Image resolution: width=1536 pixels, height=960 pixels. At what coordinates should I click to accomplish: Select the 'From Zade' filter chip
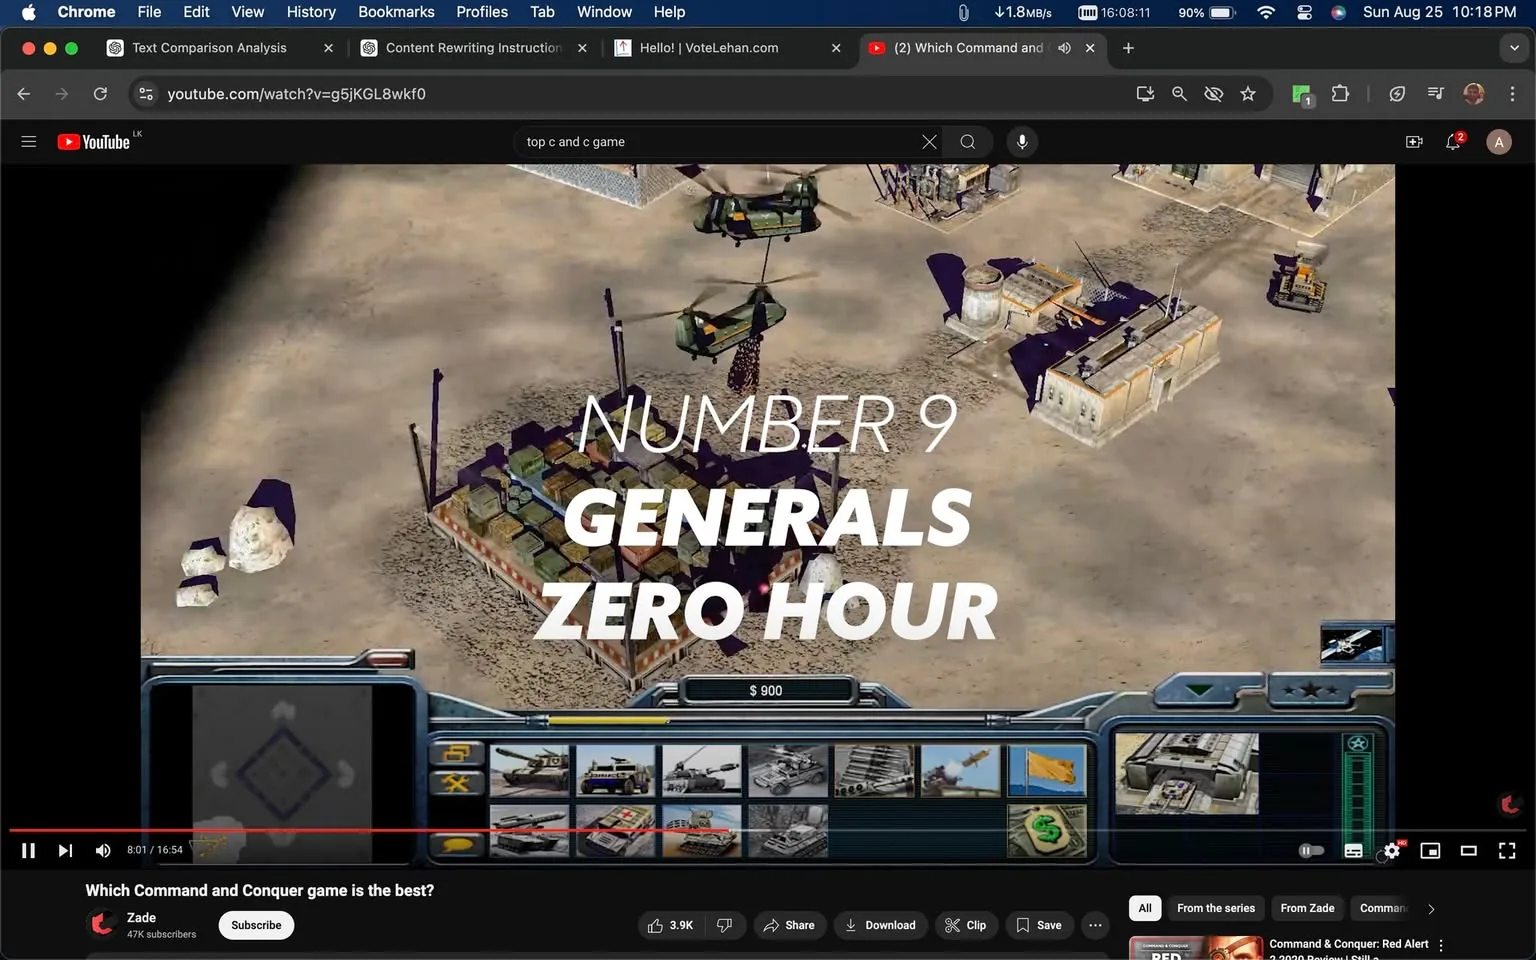(1307, 908)
